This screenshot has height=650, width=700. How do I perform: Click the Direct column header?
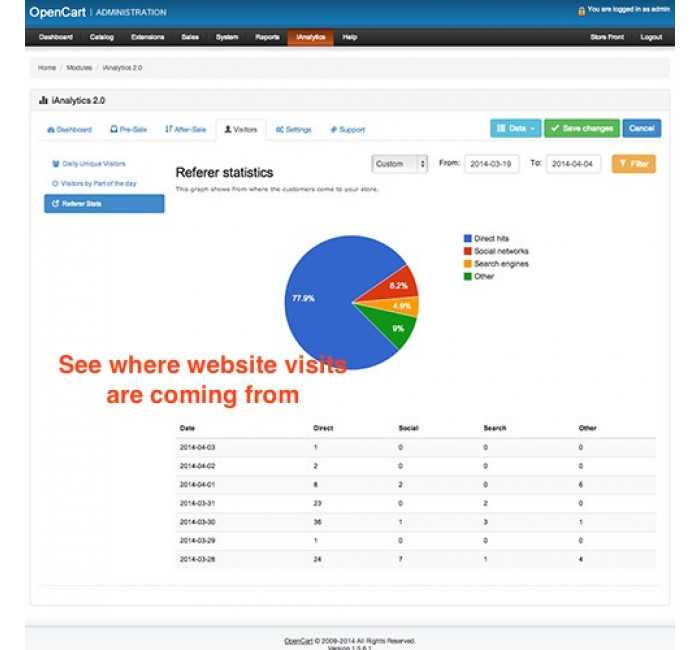click(323, 428)
